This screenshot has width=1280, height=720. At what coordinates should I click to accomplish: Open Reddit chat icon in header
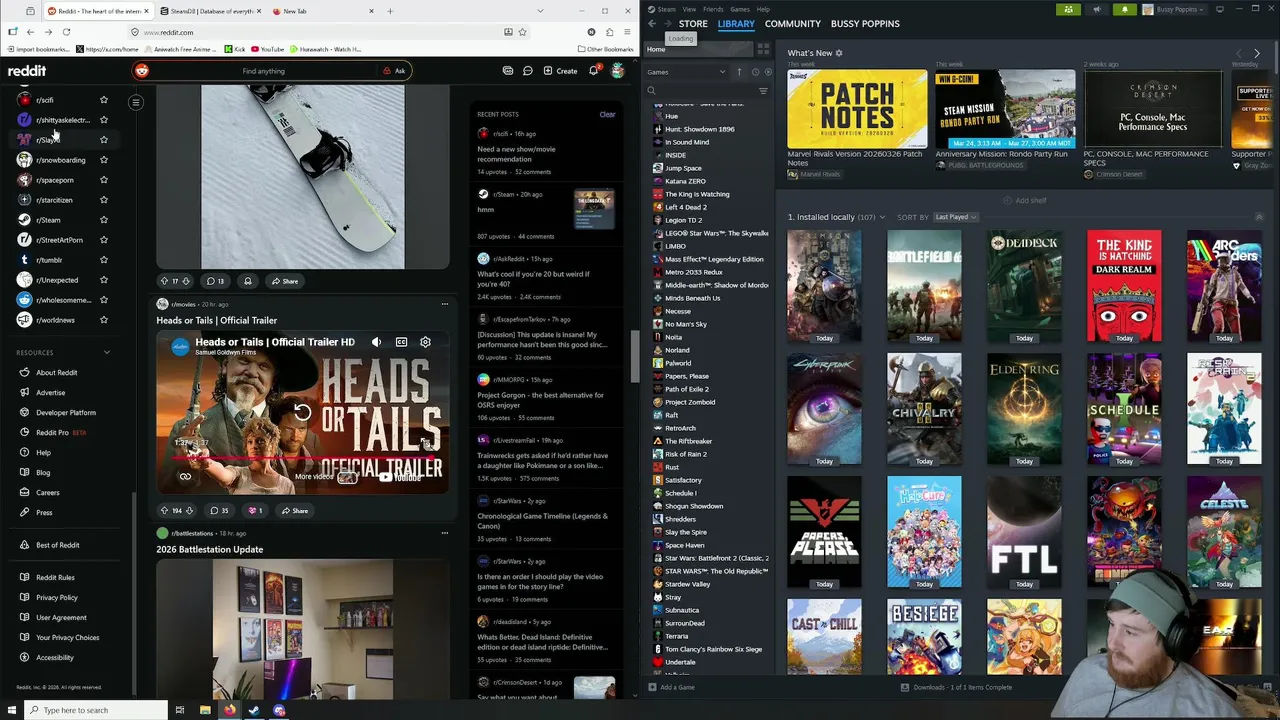point(528,71)
